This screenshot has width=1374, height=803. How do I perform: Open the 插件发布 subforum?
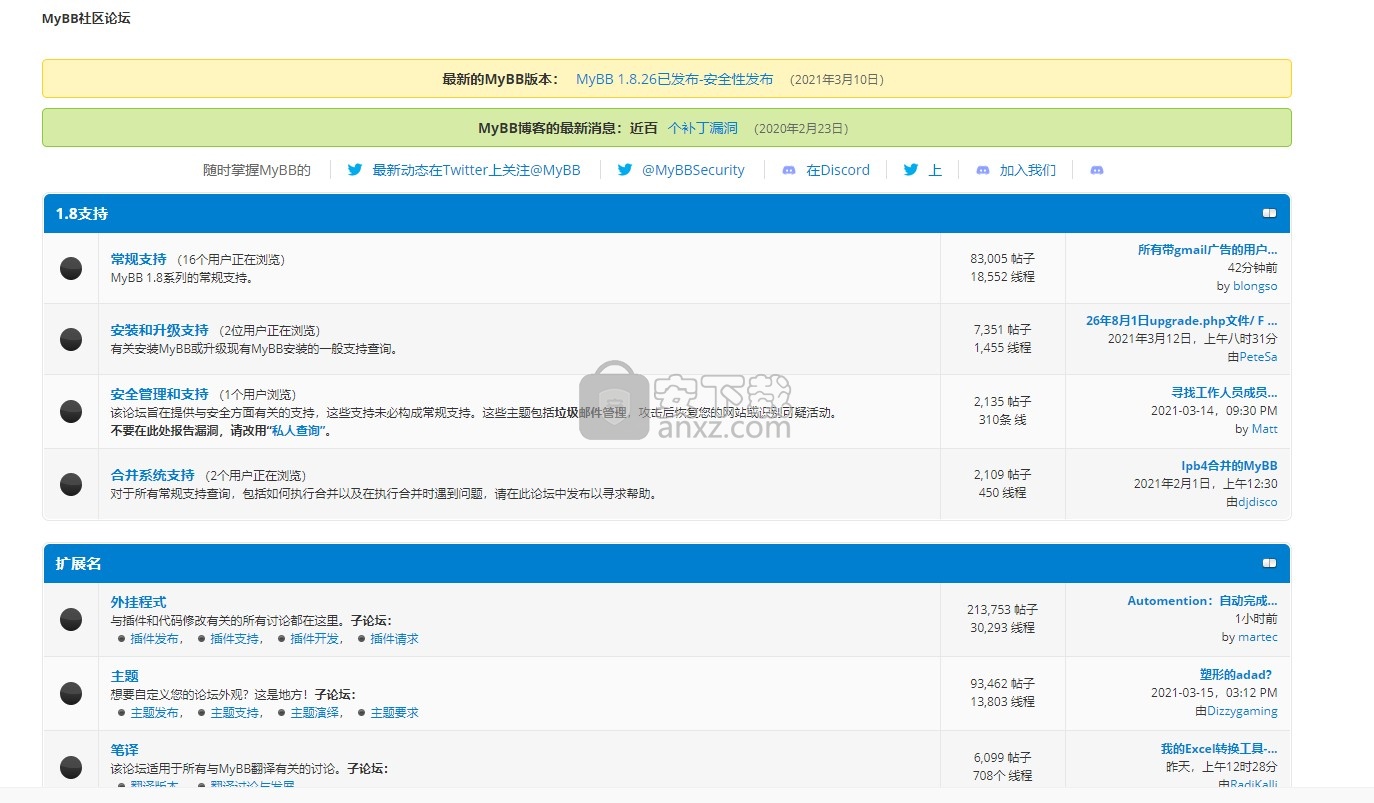pyautogui.click(x=156, y=639)
